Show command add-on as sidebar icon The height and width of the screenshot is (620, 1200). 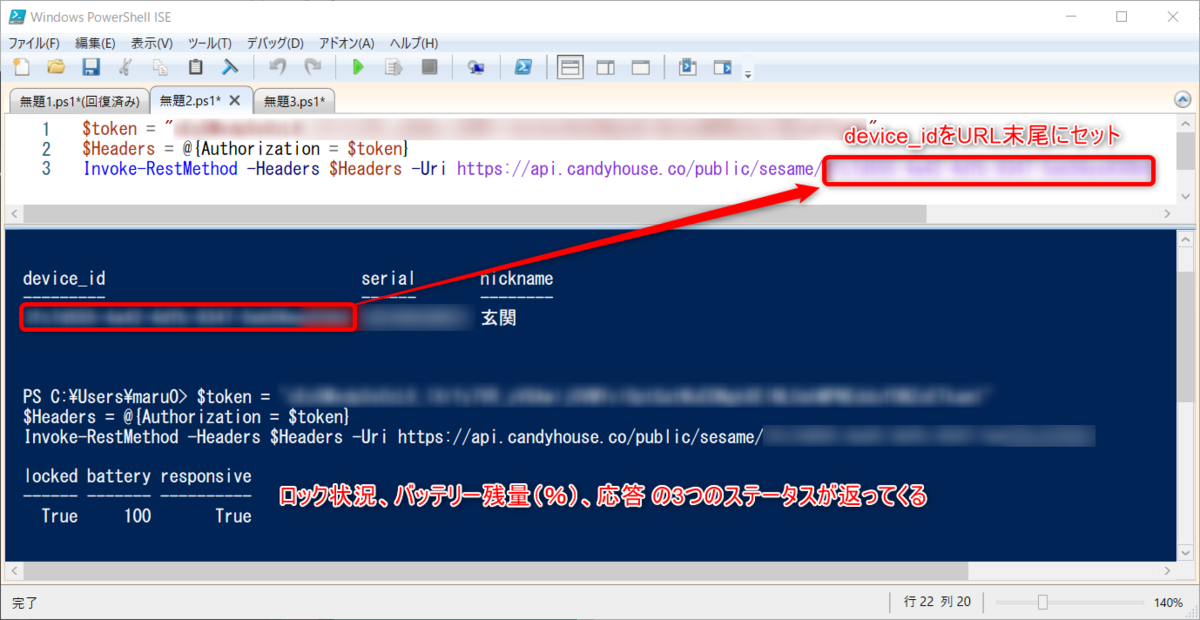[722, 68]
